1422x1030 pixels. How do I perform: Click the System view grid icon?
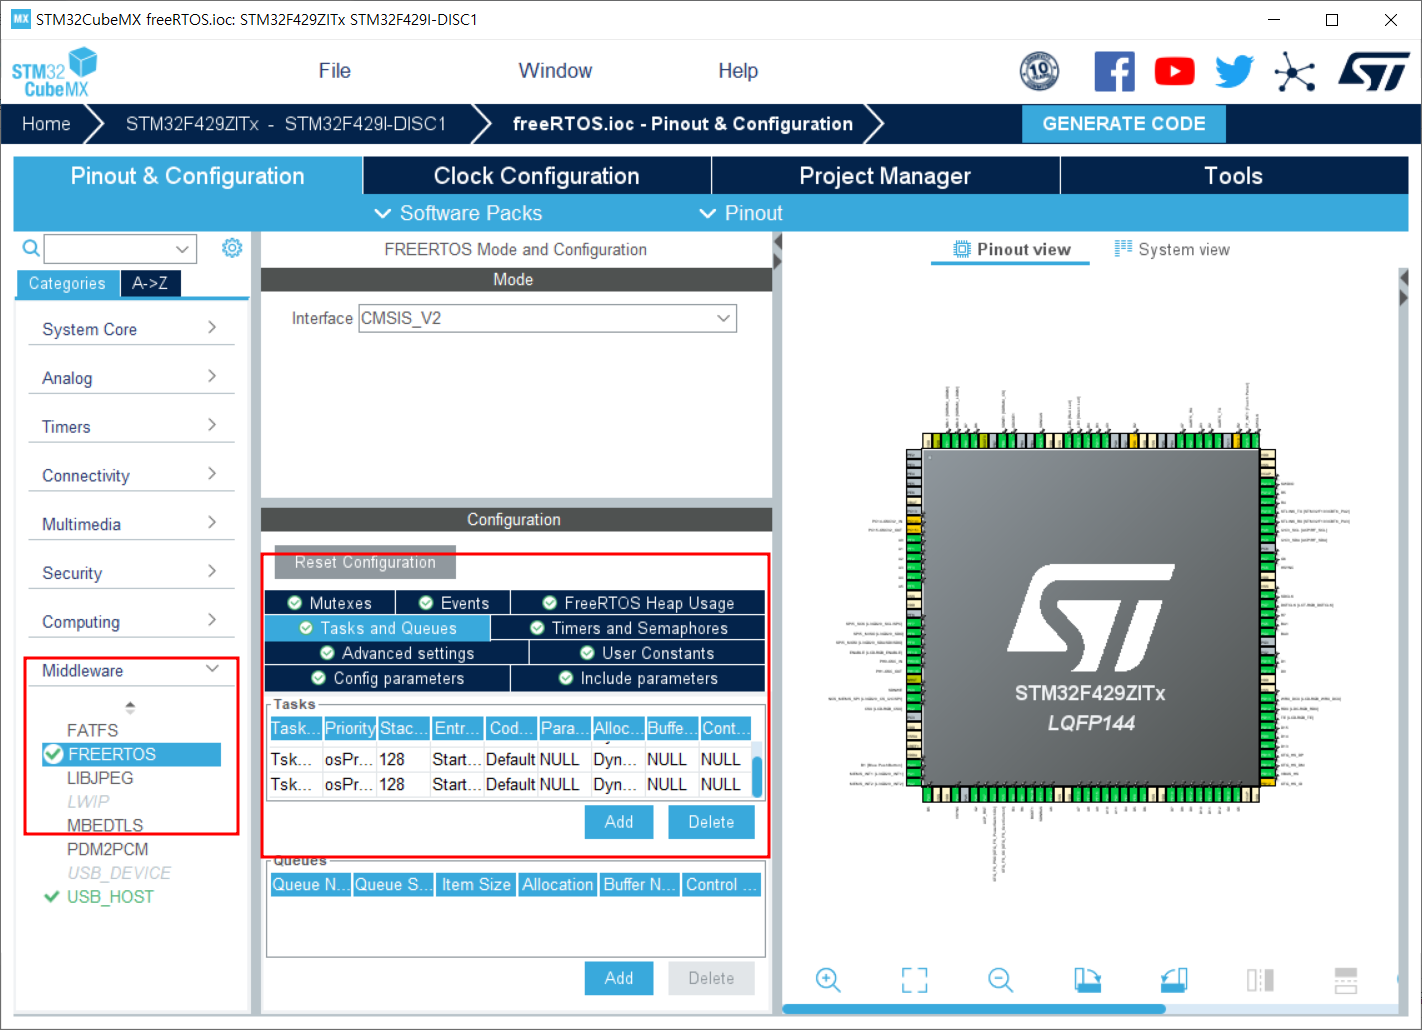1124,248
